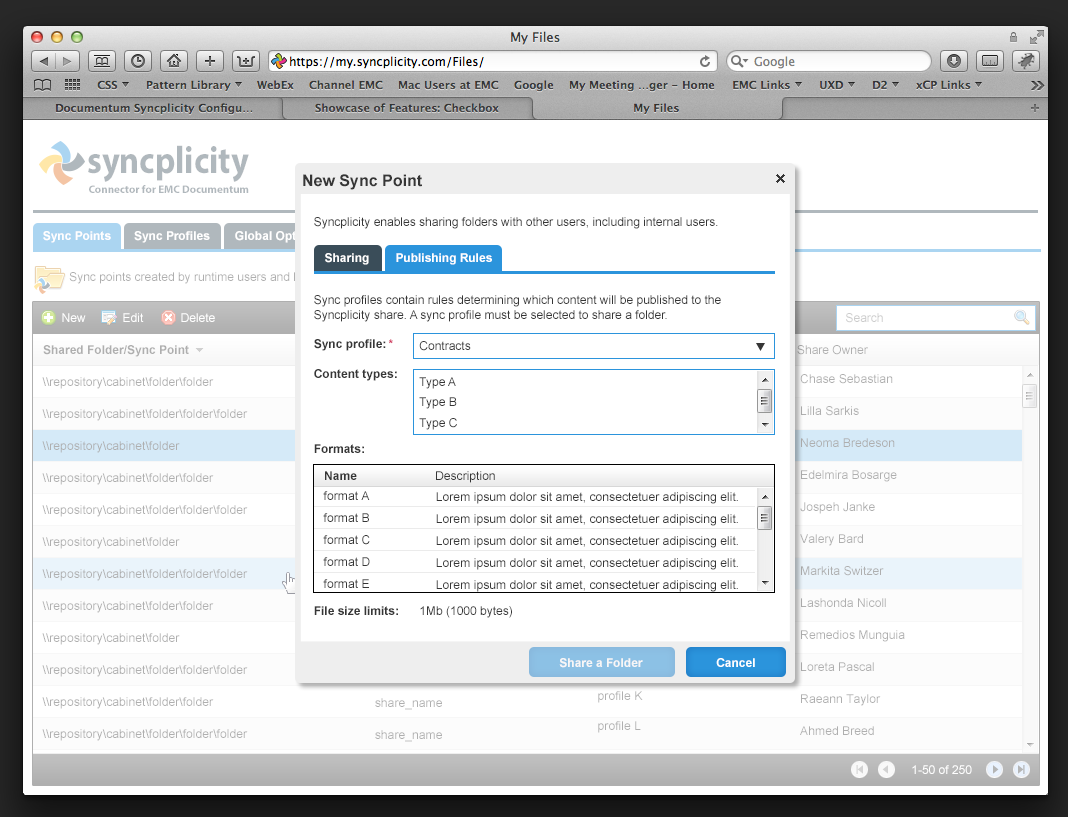The height and width of the screenshot is (817, 1068).
Task: Go to the previous results page
Action: click(x=886, y=769)
